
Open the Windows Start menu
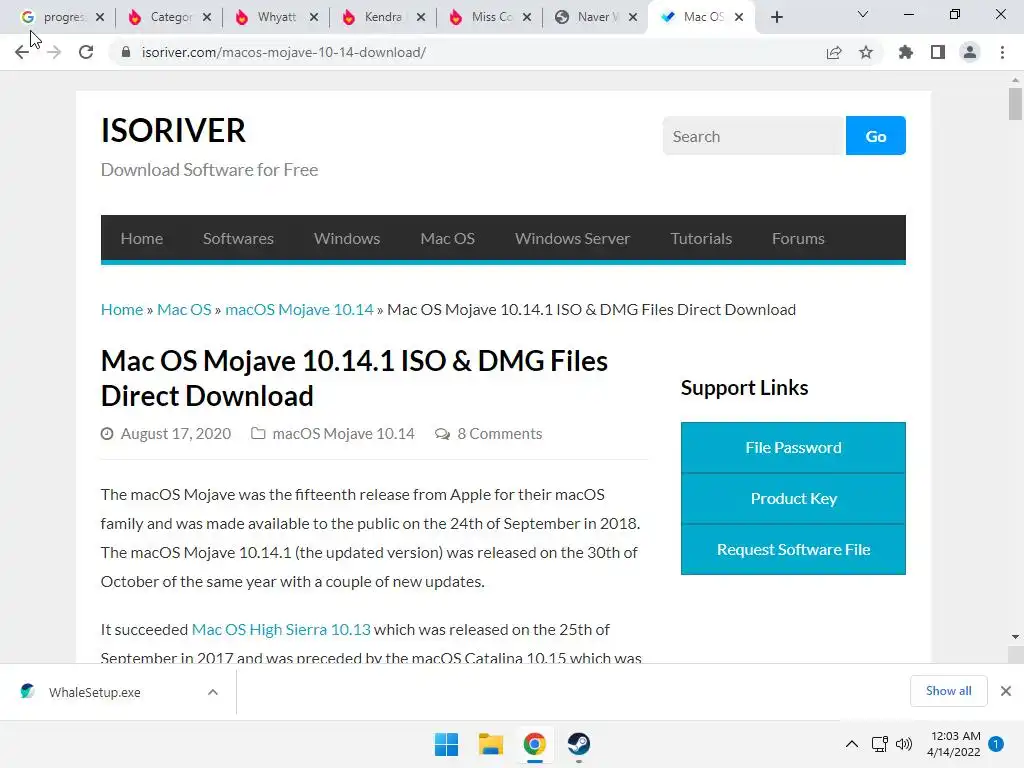pos(447,744)
